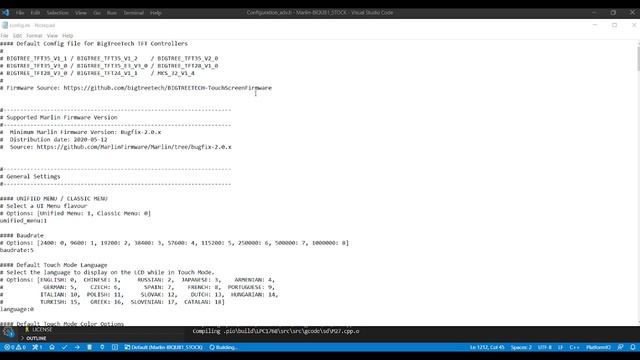Screen dimensions: 640x360
Task: Click the tasks running indicator showing 1
Action: click(38, 347)
